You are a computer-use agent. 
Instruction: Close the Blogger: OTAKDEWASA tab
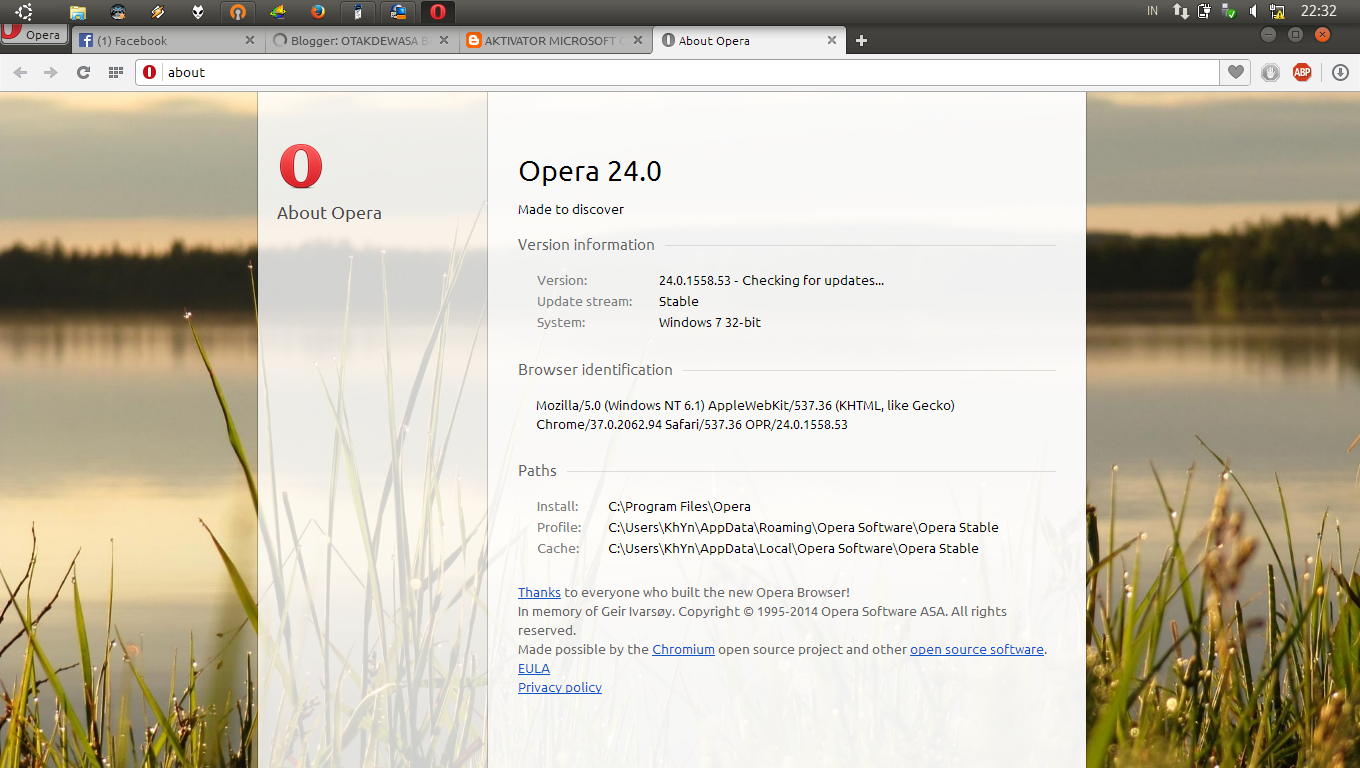(444, 41)
